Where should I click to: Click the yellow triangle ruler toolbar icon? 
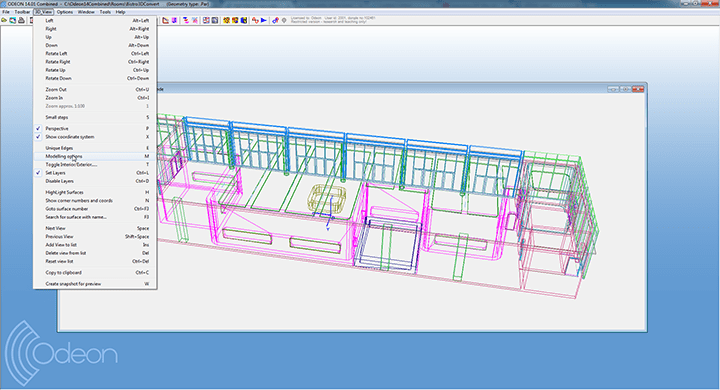pyautogui.click(x=166, y=20)
